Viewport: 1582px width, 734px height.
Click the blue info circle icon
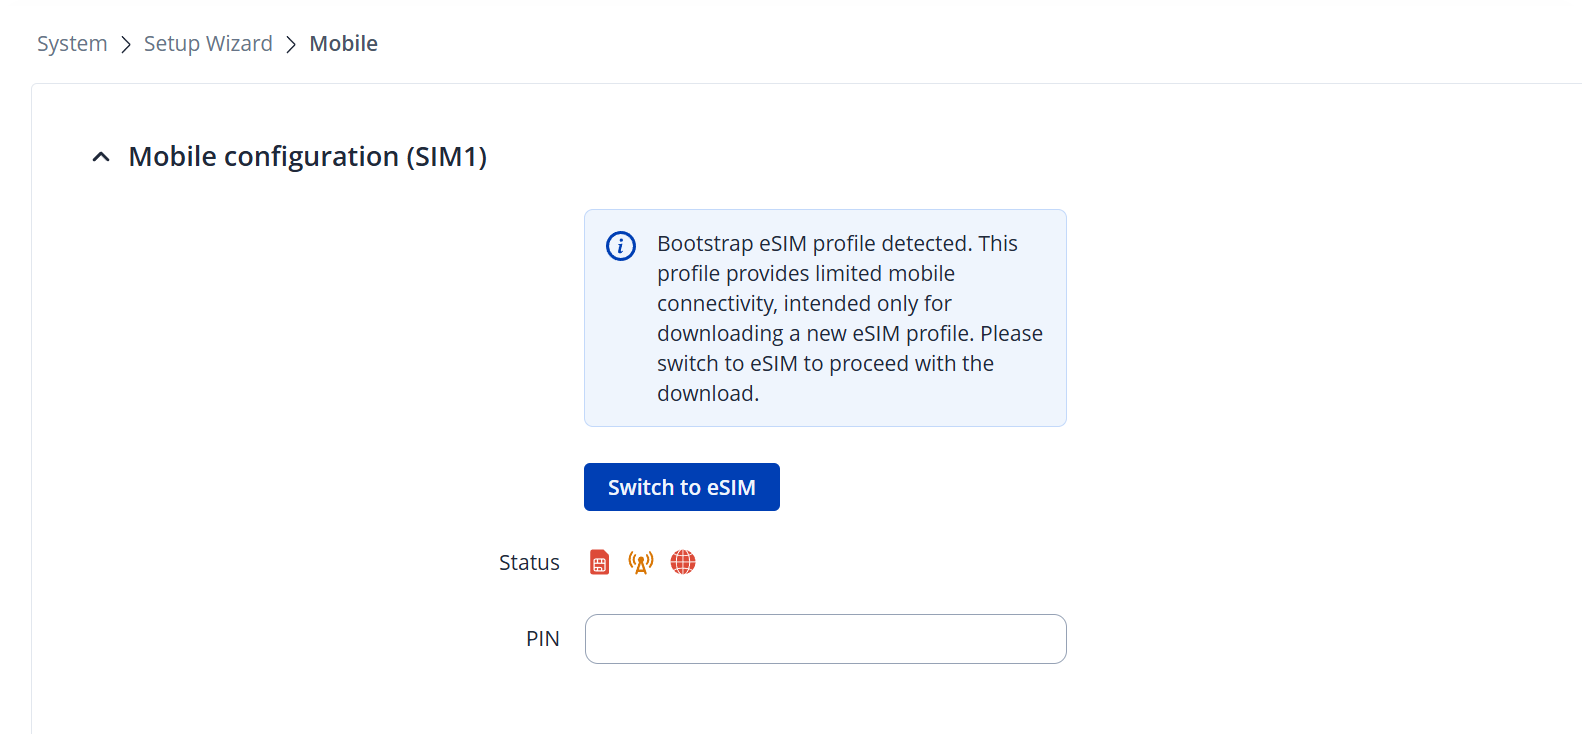(621, 246)
